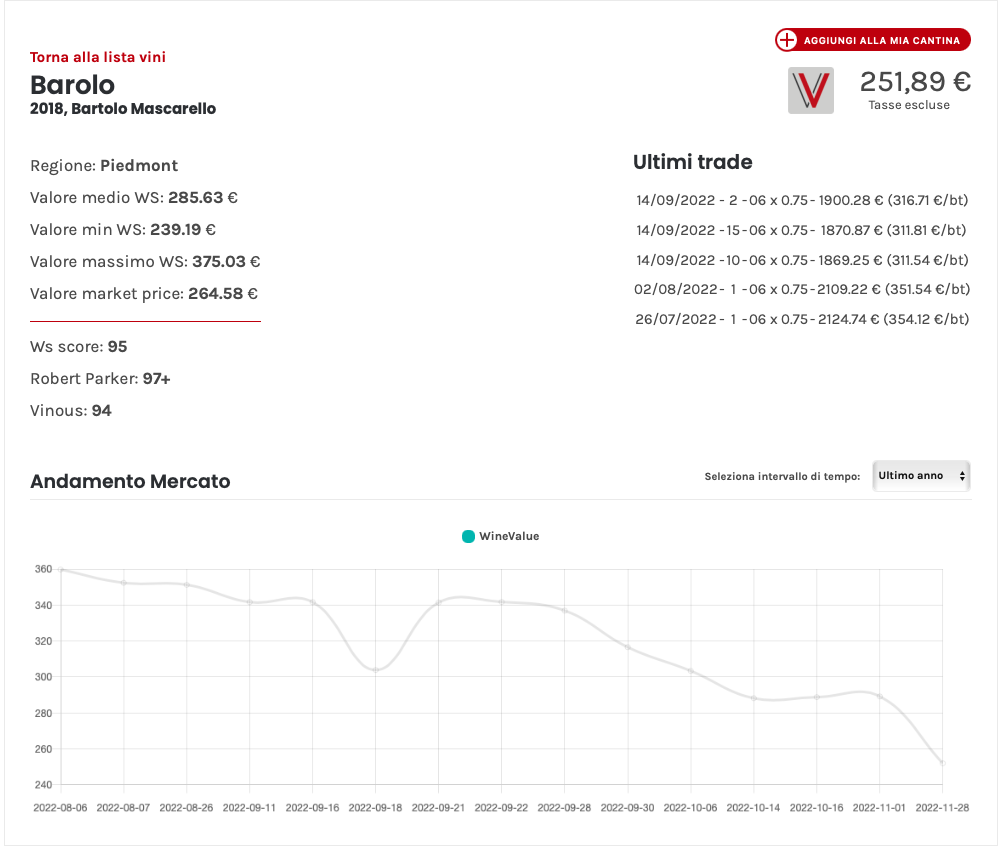Click '2018, Bartolo Mascarello' subtitle
Viewport: 1005px width, 847px height.
pyautogui.click(x=123, y=108)
